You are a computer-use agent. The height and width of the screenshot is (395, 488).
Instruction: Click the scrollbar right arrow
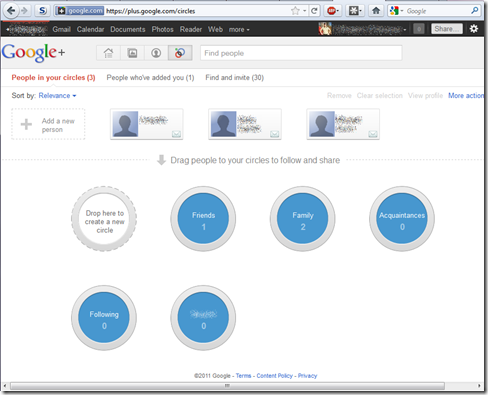480,386
